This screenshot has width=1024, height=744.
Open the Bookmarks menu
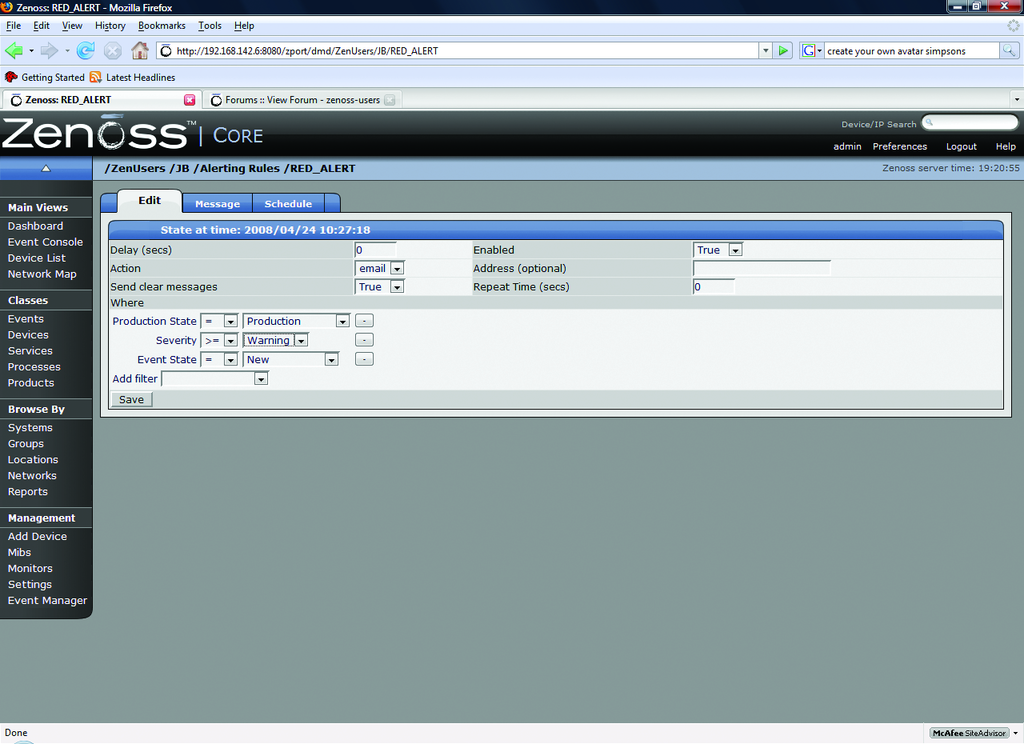coord(162,25)
